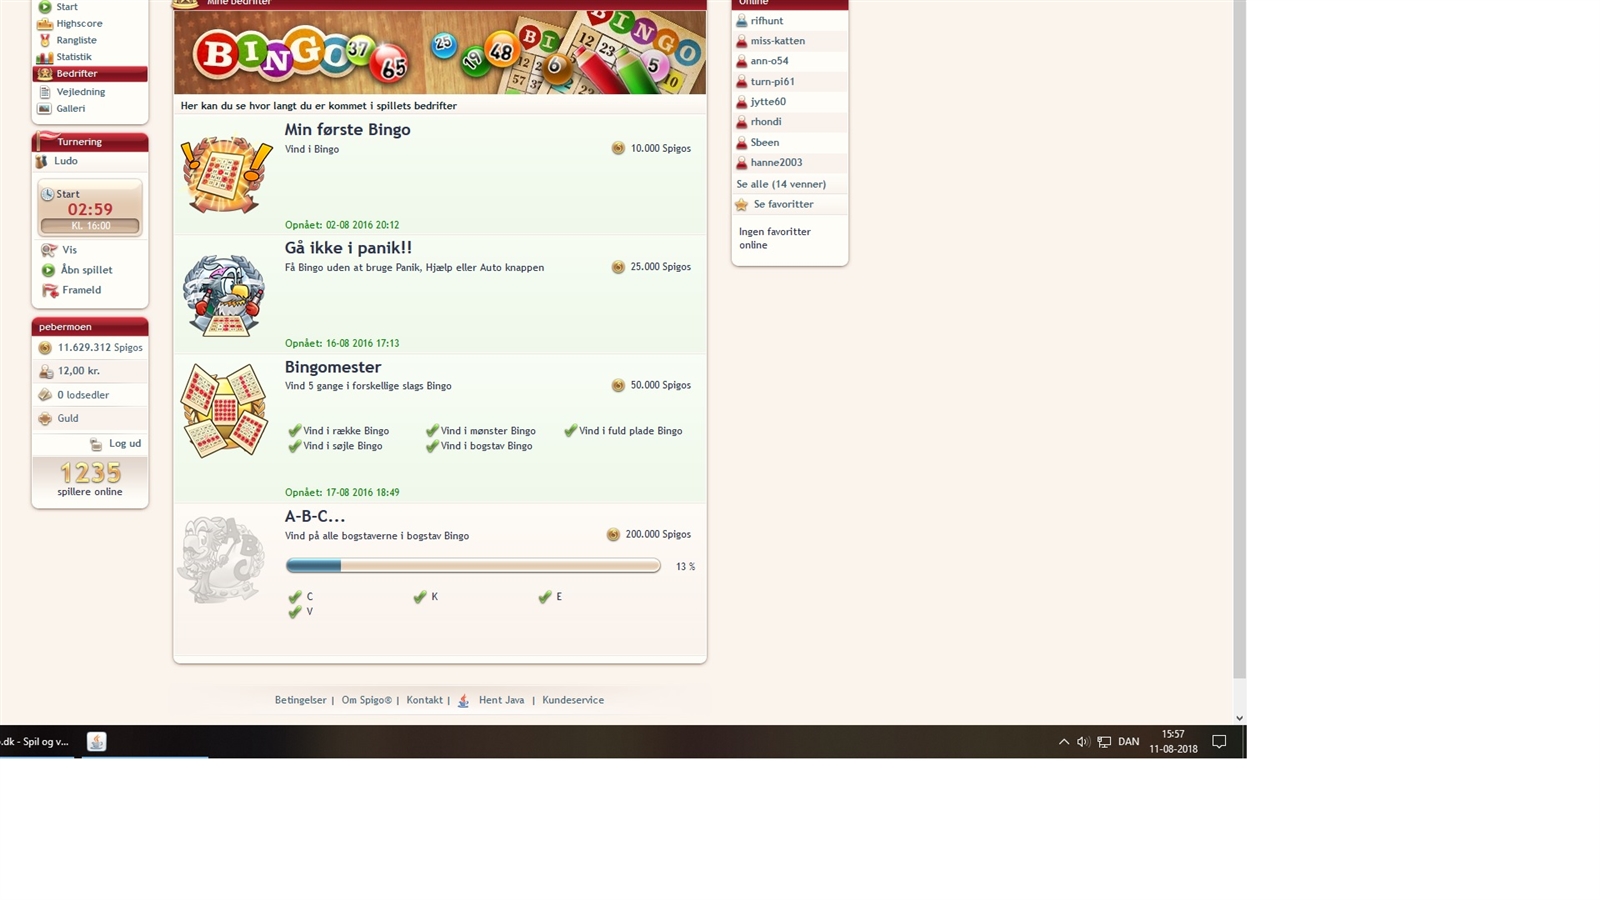Expand the Se alle (14 venner) list
This screenshot has height=900, width=1600.
(781, 184)
